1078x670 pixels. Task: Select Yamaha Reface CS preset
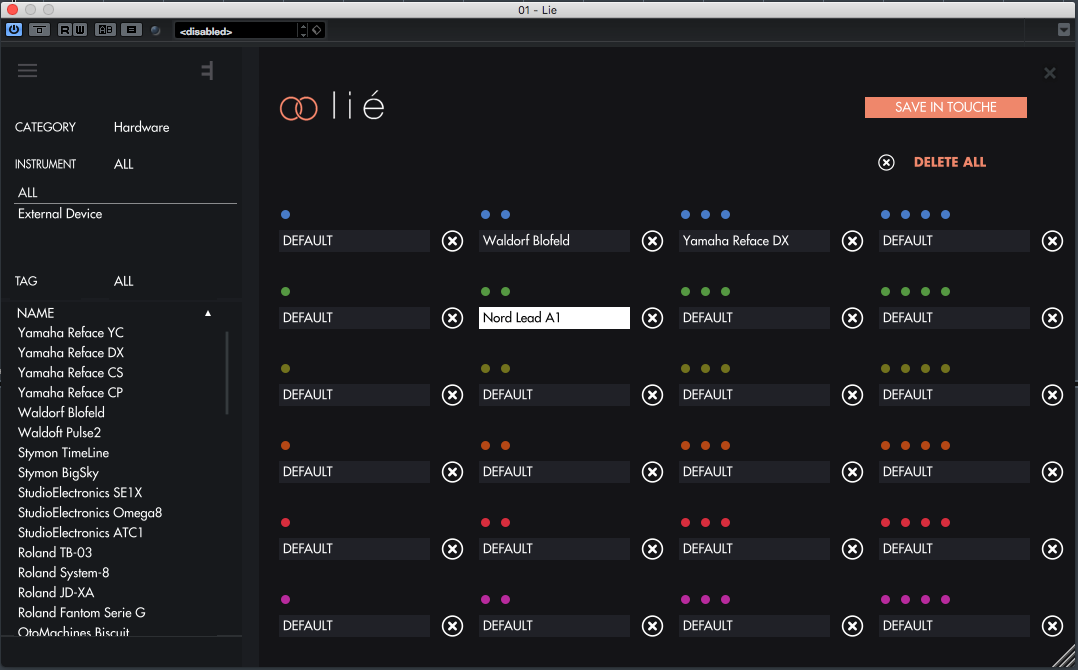click(x=70, y=372)
